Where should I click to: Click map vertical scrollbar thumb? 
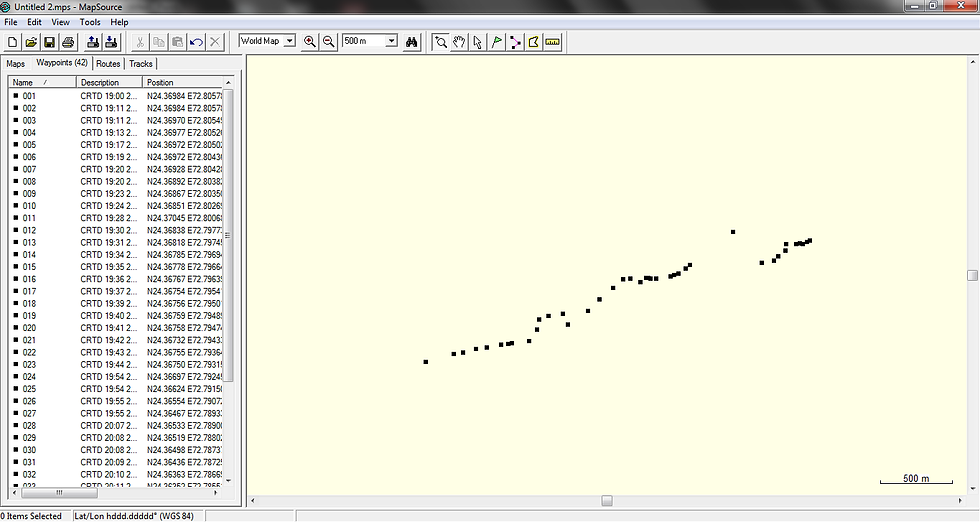pyautogui.click(x=972, y=276)
